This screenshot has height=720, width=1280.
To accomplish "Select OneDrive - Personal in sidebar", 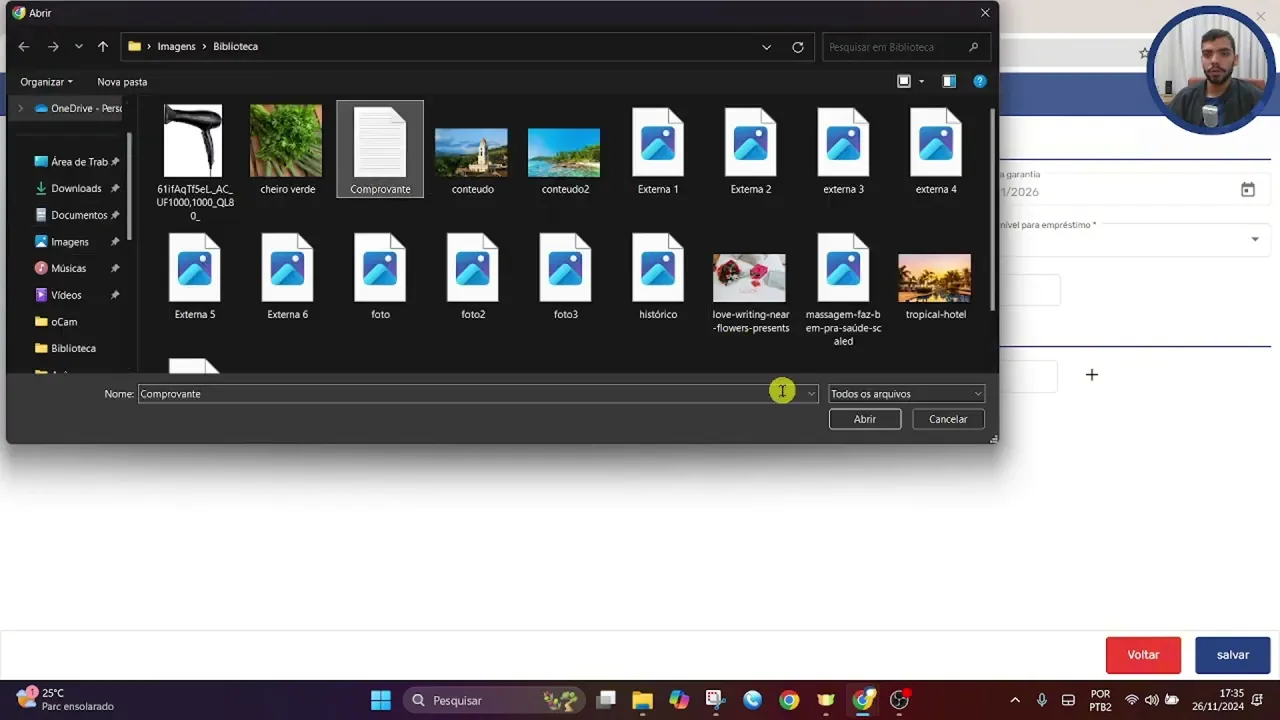I will pos(78,108).
